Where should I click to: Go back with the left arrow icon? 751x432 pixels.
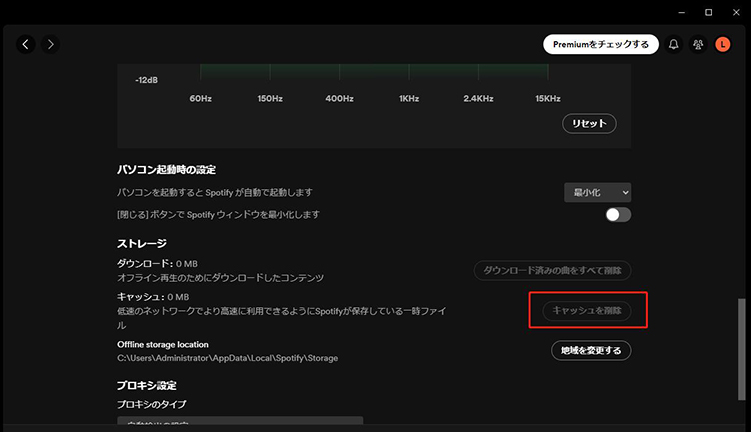26,45
